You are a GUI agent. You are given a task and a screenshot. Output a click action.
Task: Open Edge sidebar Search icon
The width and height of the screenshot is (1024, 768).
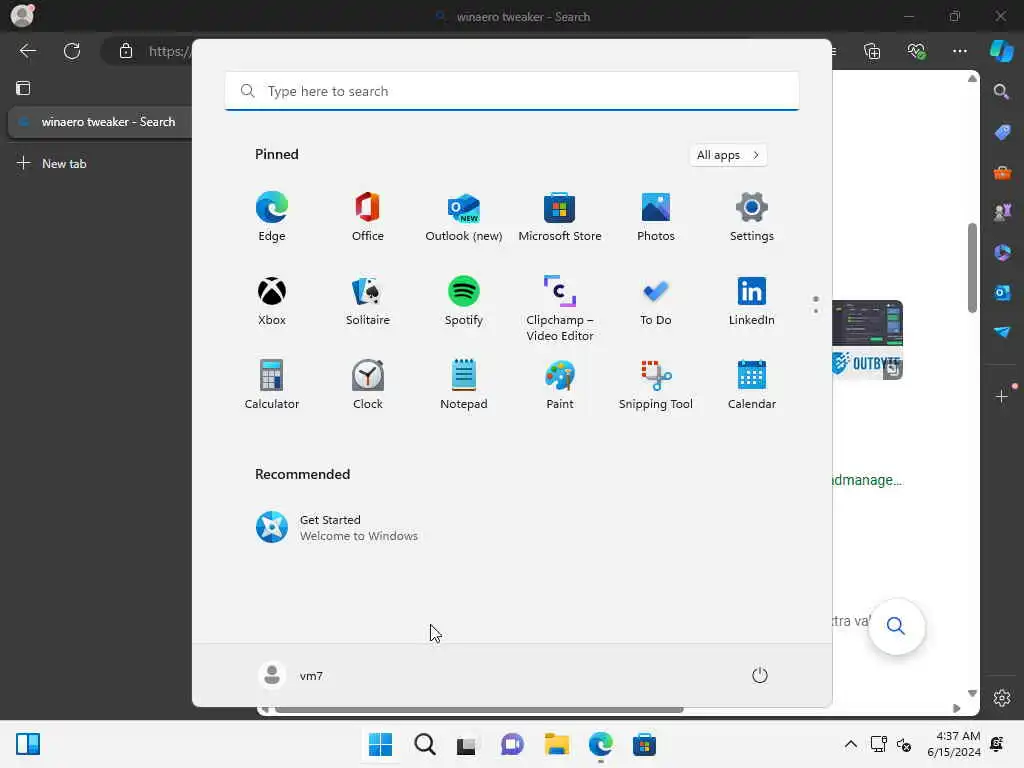pos(1002,91)
